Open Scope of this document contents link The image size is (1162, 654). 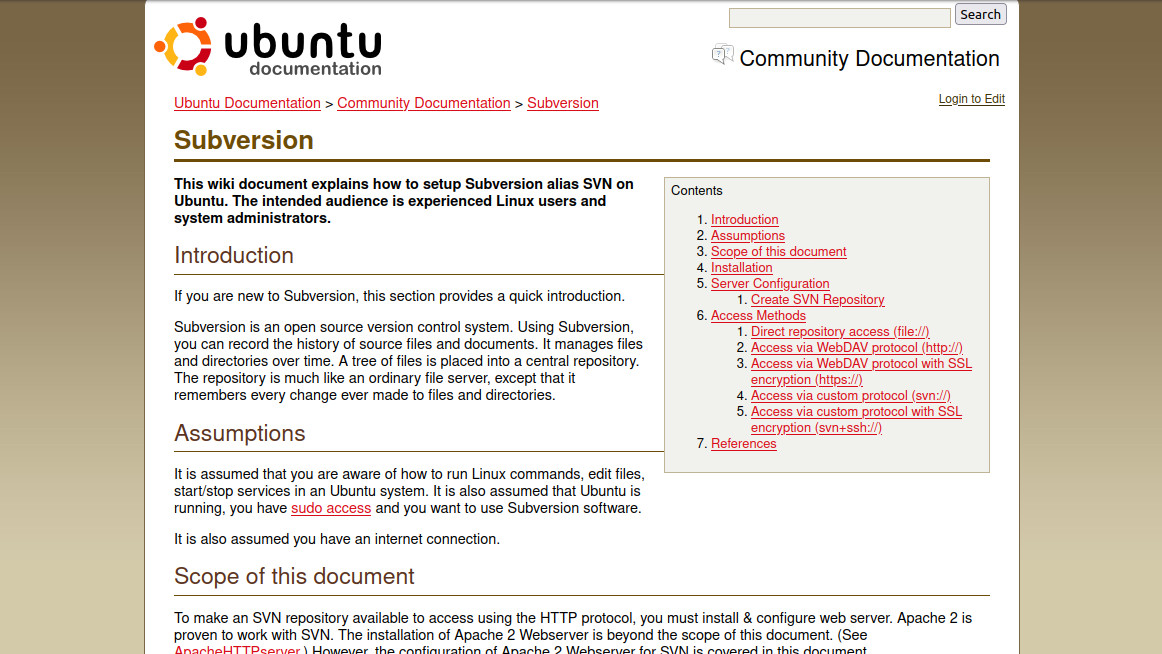coord(778,252)
